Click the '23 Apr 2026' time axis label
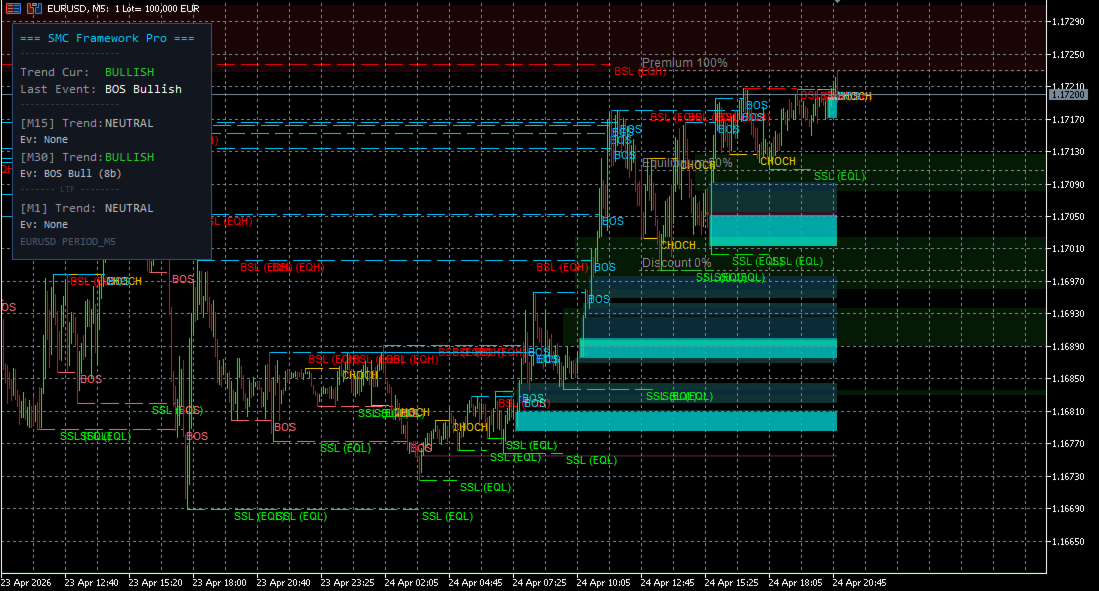 (26, 583)
